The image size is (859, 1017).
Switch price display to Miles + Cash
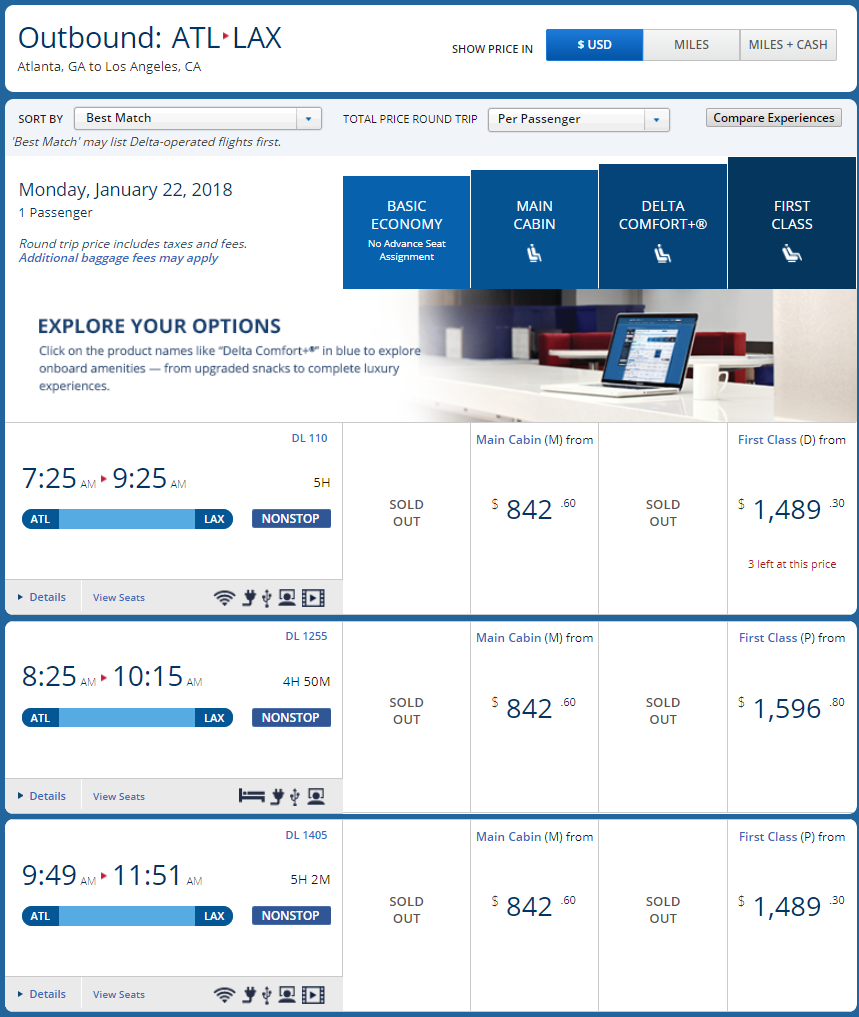(x=788, y=45)
